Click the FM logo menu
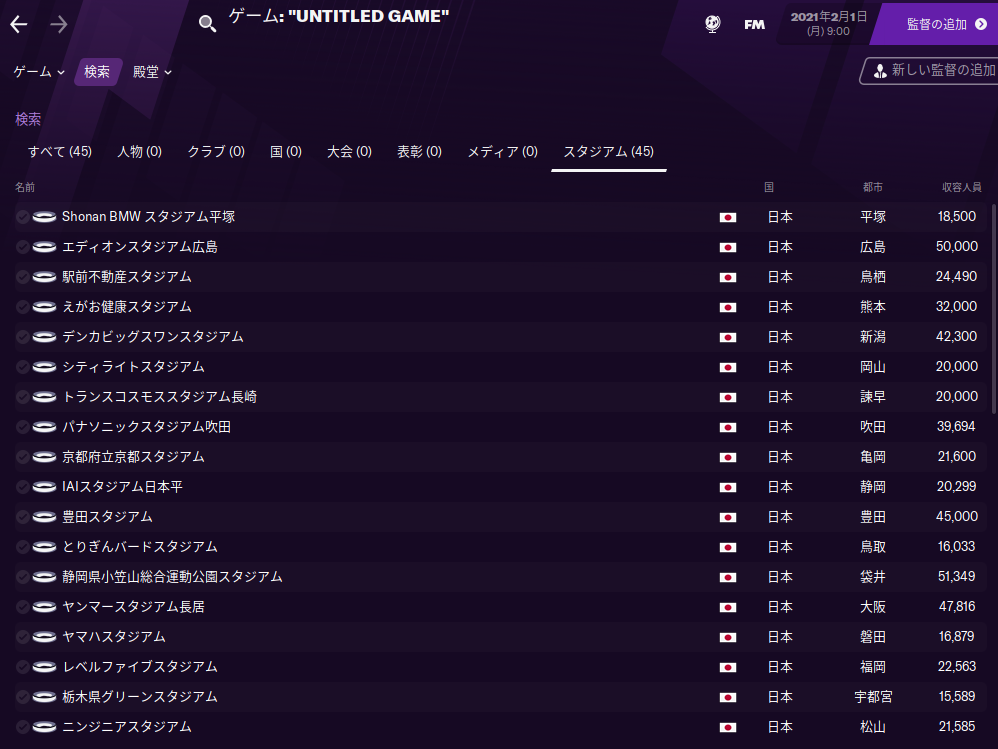The height and width of the screenshot is (749, 998). tap(754, 24)
